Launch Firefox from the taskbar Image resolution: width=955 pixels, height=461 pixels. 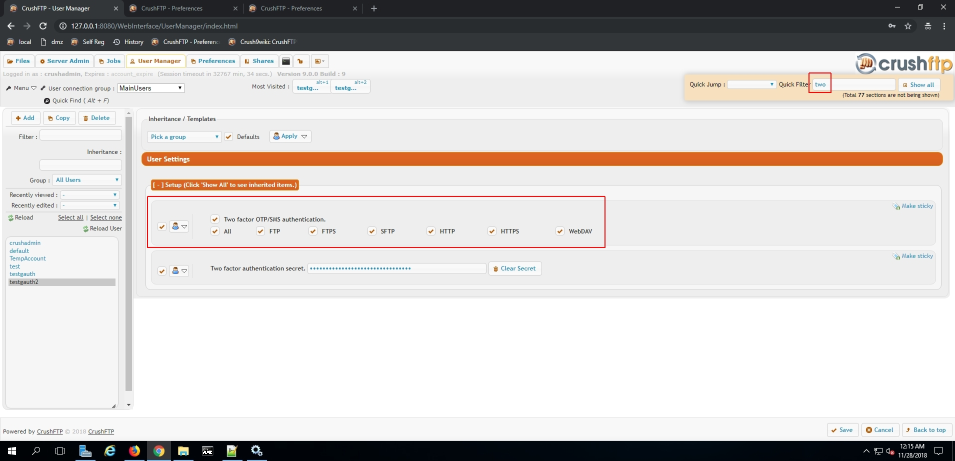click(x=134, y=451)
